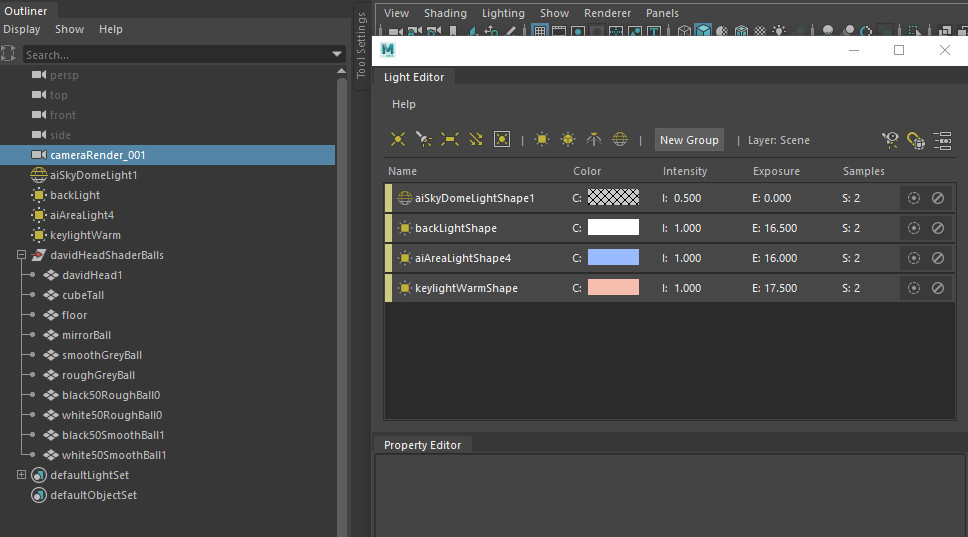Click the aiSkyDomeLightShape1 intensity value 0.500
968x537 pixels.
pos(687,198)
